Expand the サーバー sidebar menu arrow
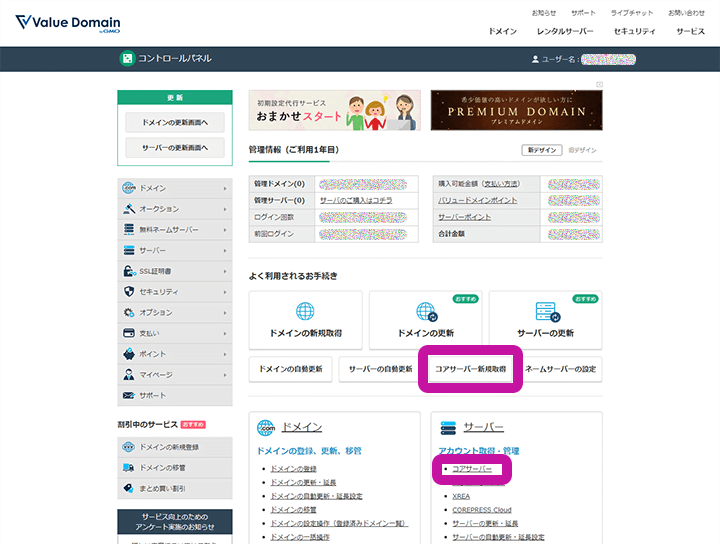 (x=225, y=250)
